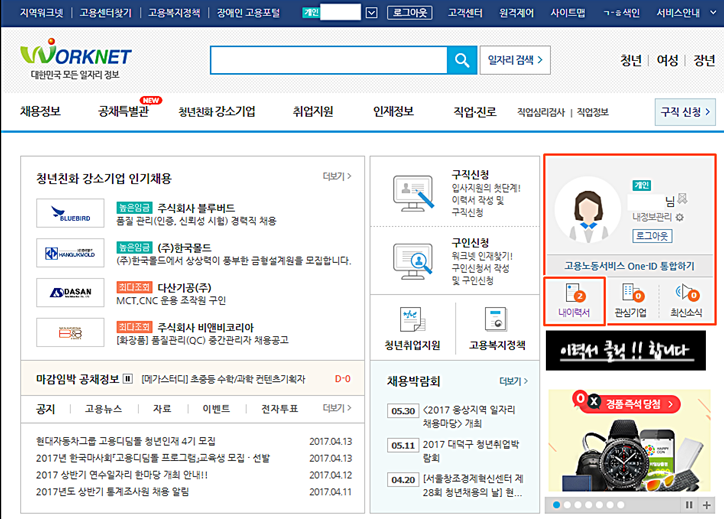Open 주식회사 블루버드 job posting
The image size is (724, 519).
pos(196,208)
